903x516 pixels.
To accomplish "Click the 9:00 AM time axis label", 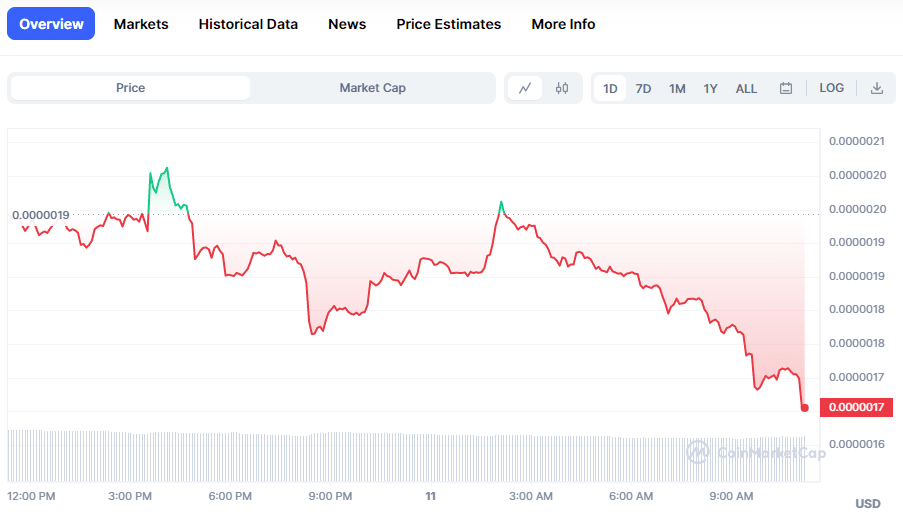I will tap(731, 496).
